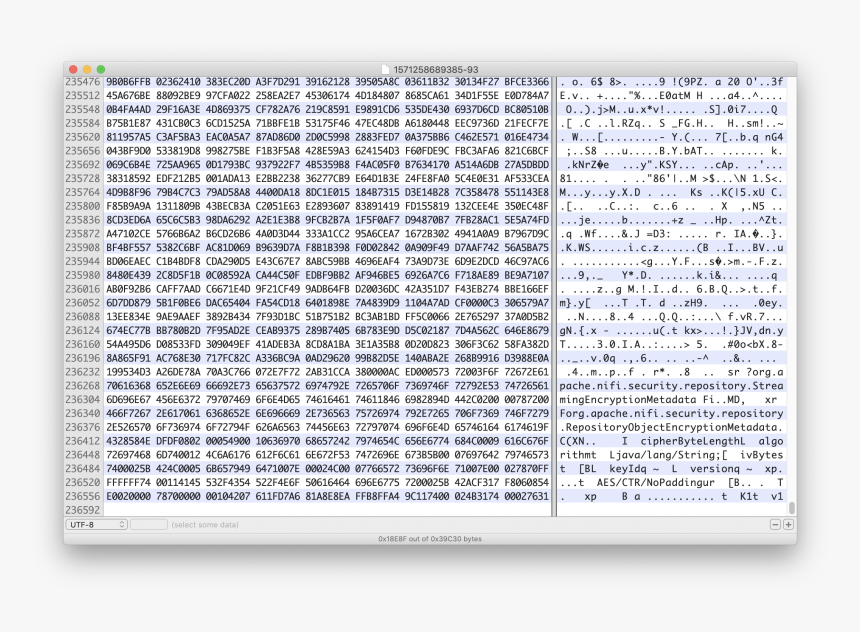Viewport: 860px width, 632px height.
Task: Click hex group 70616368
Action: click(x=128, y=386)
